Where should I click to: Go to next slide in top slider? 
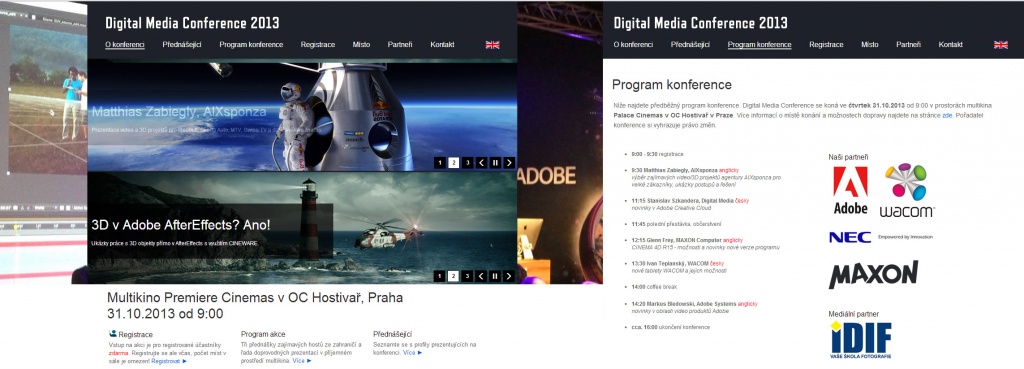509,163
